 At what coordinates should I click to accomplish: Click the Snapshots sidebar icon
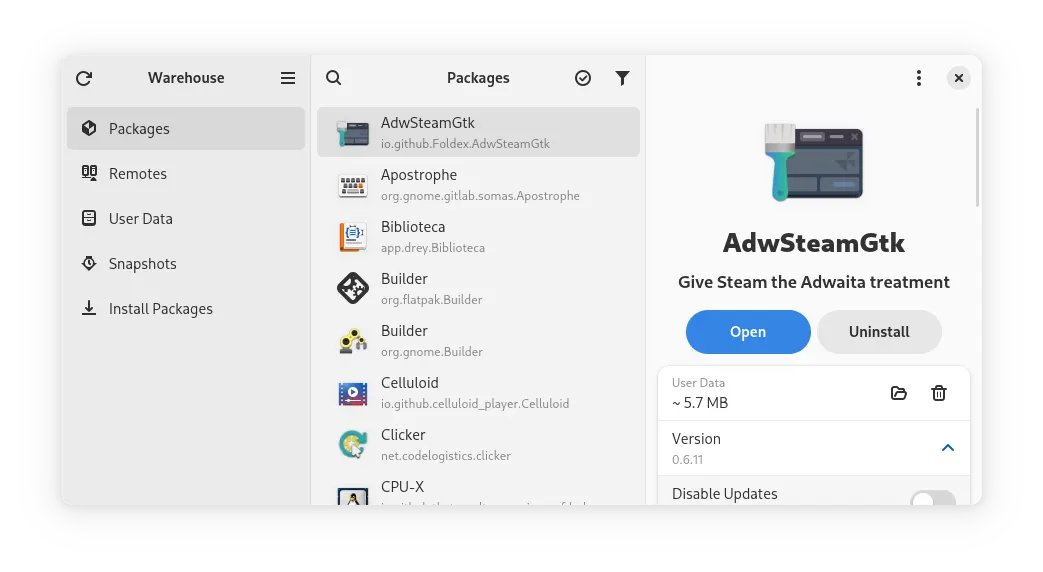coord(89,263)
